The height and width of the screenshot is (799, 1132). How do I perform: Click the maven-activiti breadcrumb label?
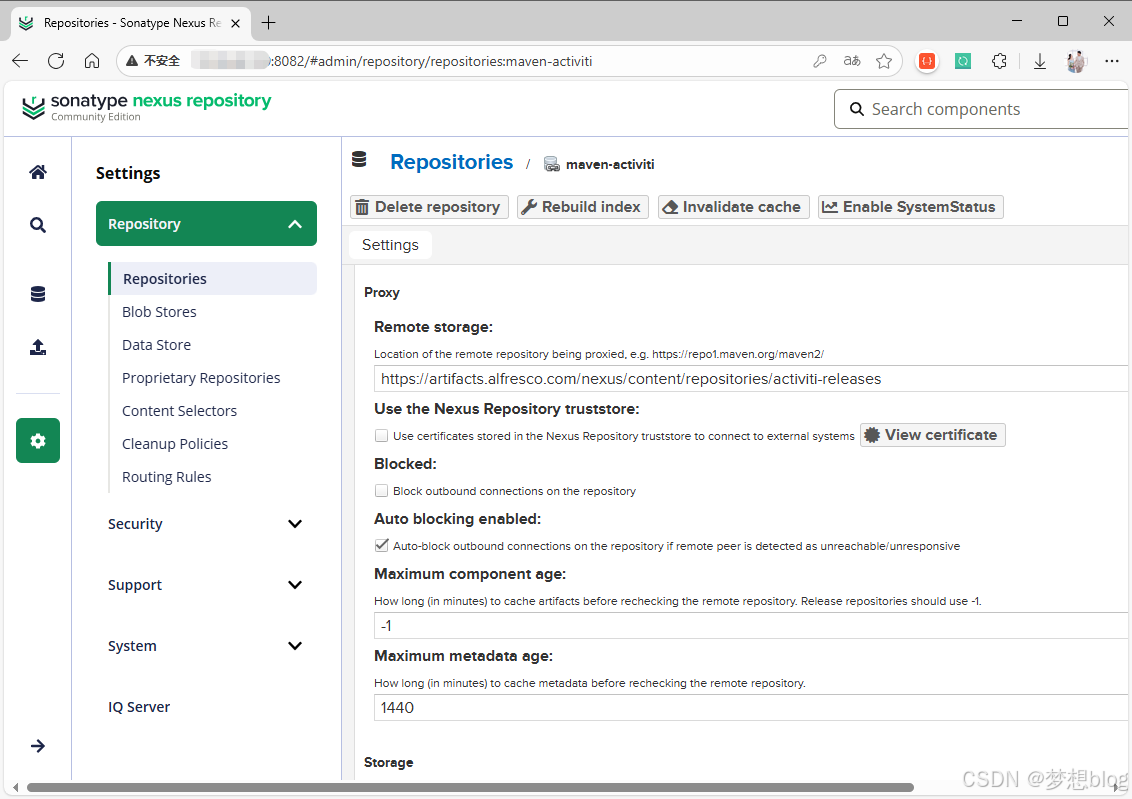click(x=609, y=165)
